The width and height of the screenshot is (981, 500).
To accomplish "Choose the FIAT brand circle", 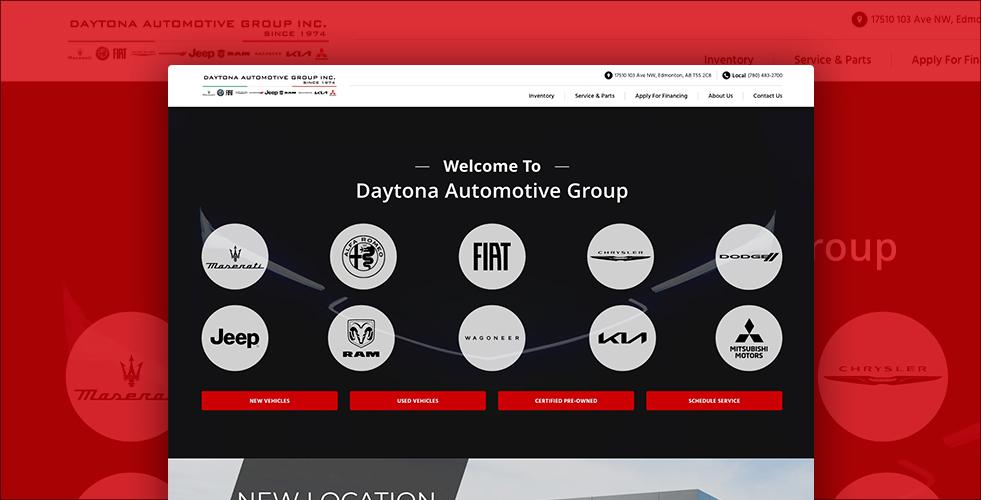I will click(x=492, y=257).
